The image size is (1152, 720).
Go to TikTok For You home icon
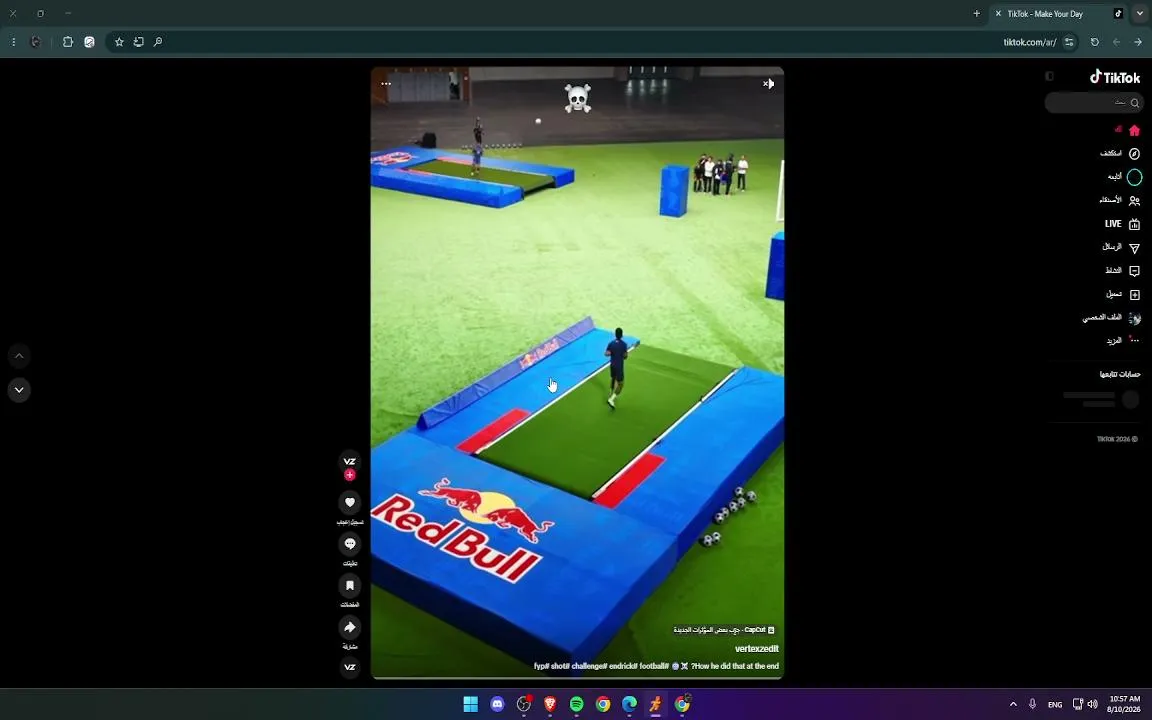(1134, 130)
